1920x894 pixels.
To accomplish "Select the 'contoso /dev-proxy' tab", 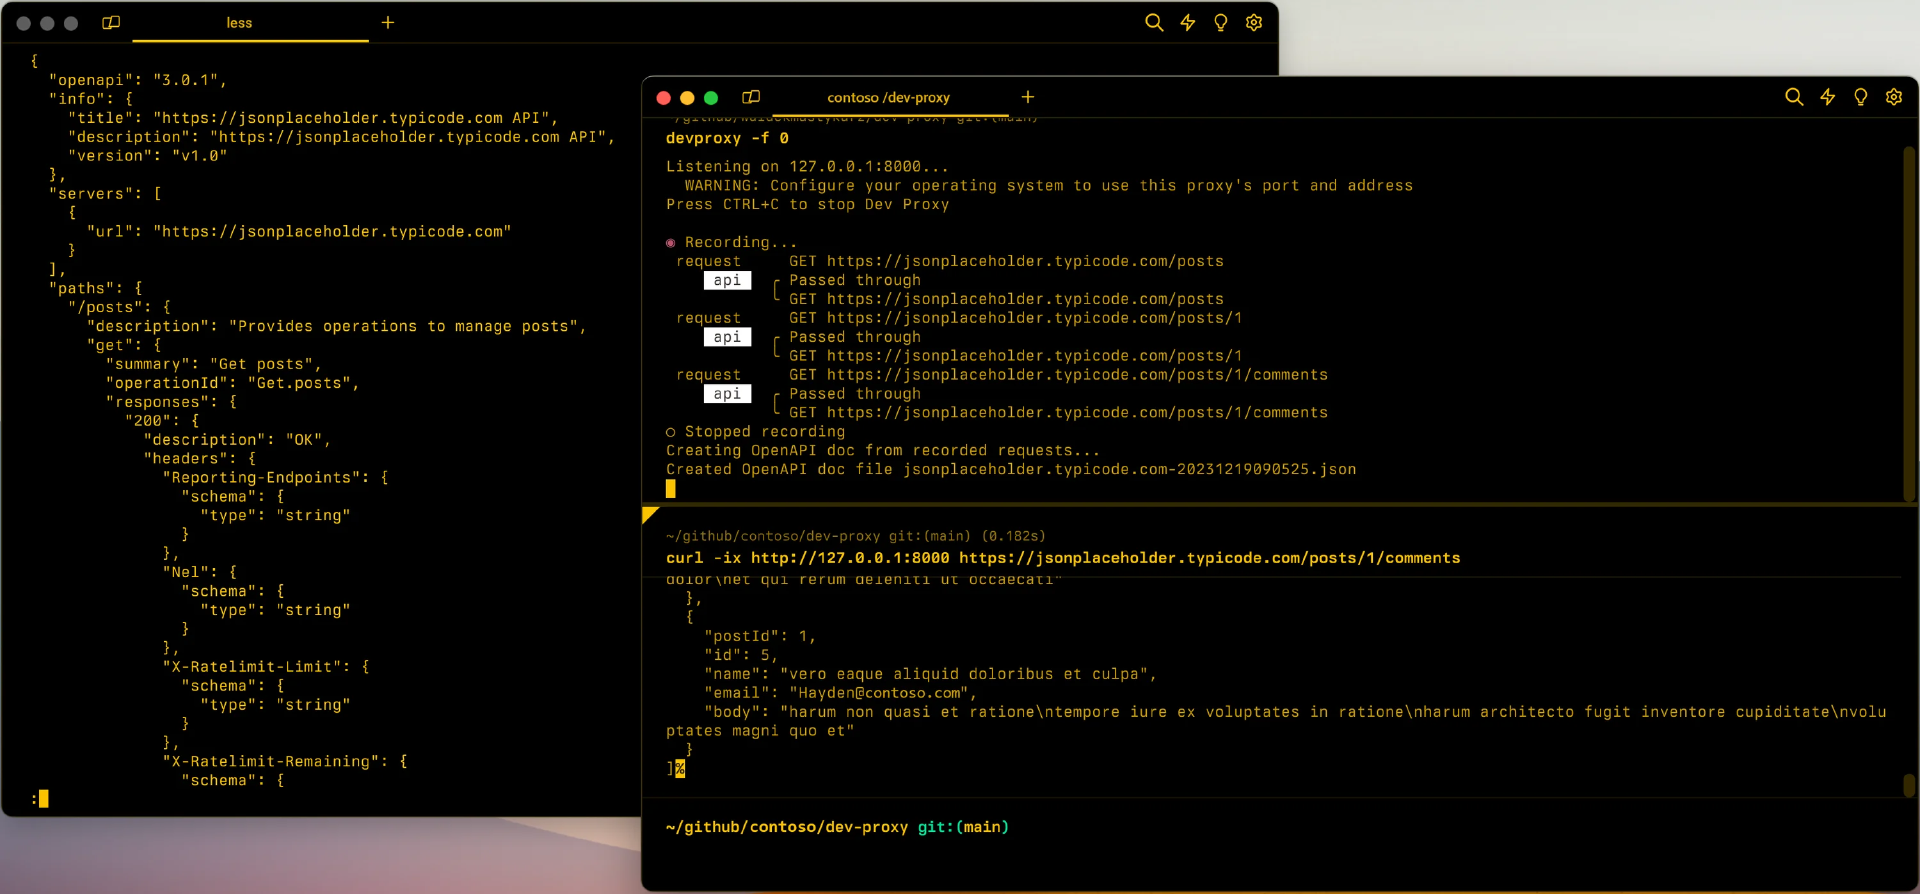I will (x=888, y=98).
